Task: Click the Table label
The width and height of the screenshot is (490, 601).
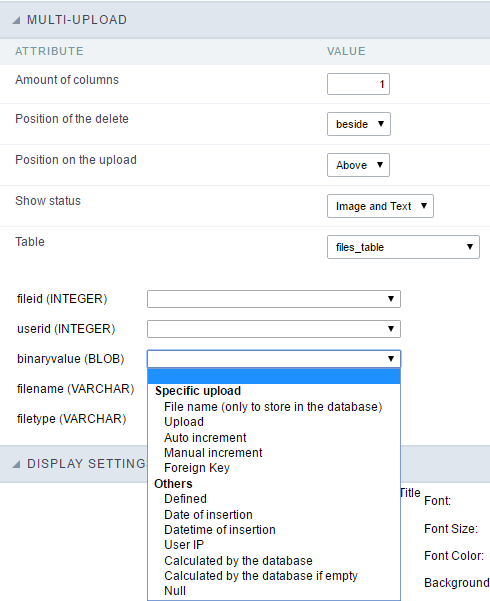Action: click(30, 242)
